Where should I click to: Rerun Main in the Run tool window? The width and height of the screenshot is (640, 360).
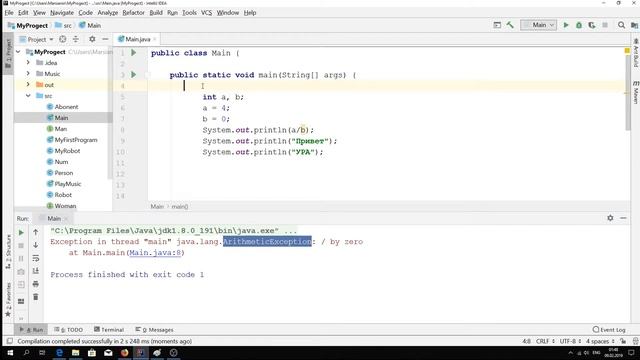pos(21,233)
